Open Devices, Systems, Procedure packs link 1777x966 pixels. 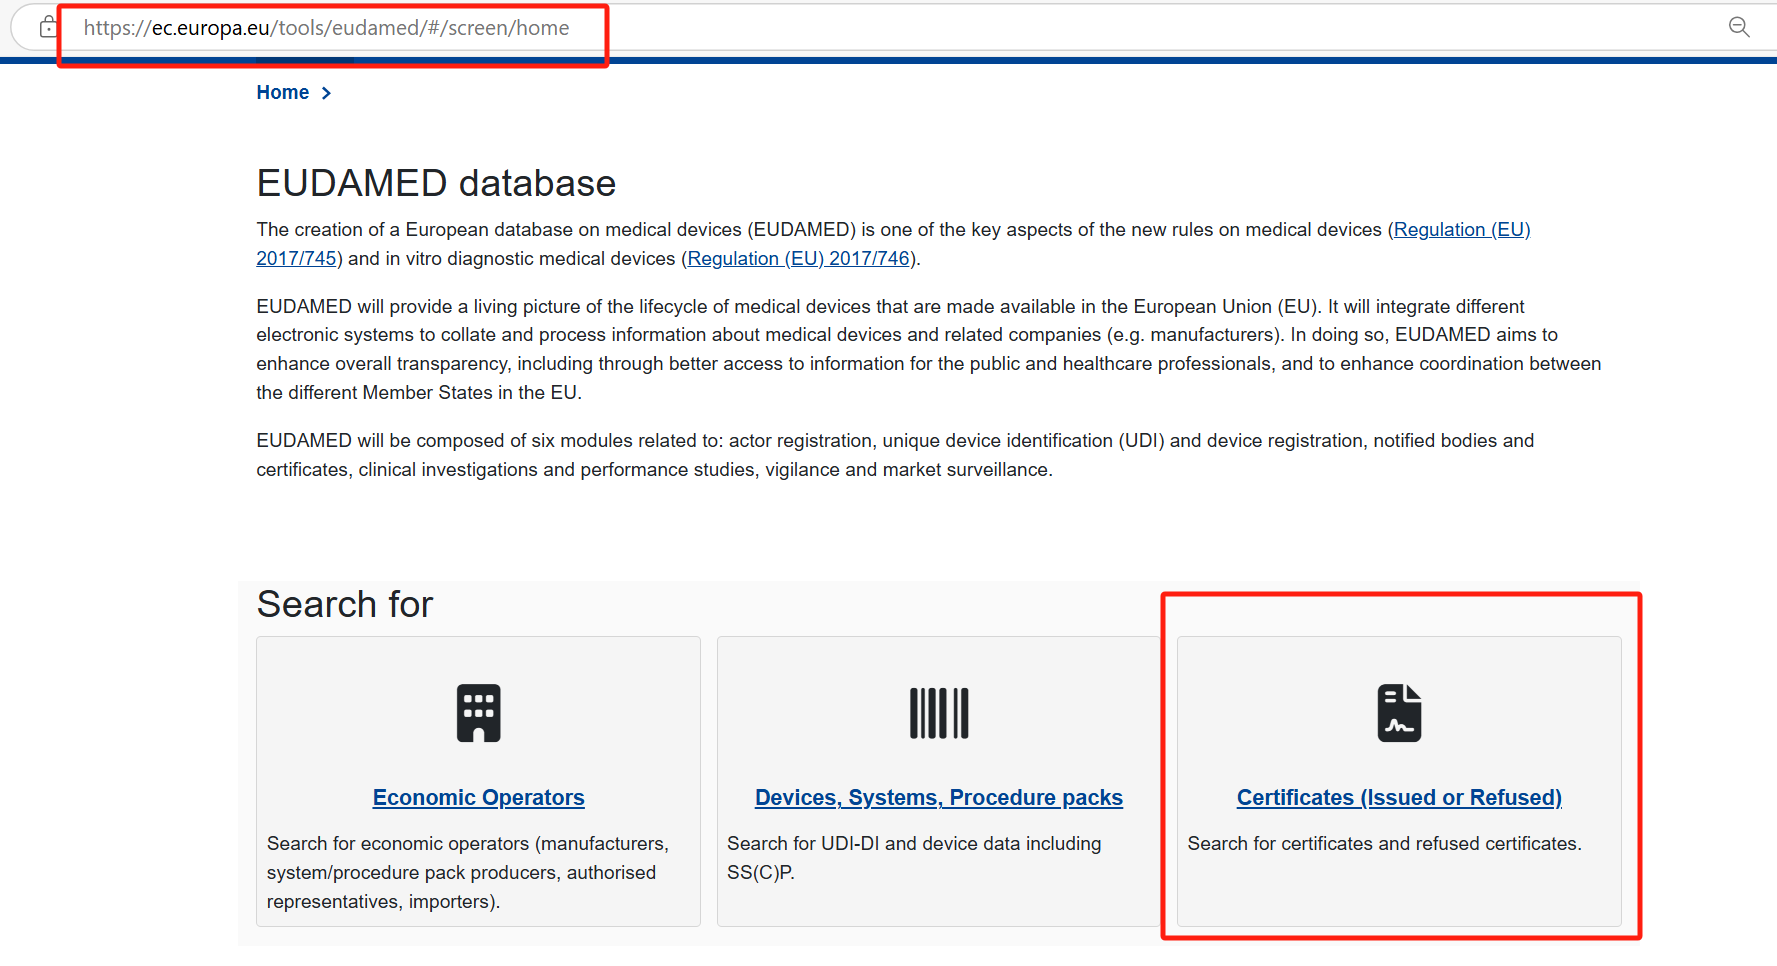point(939,798)
